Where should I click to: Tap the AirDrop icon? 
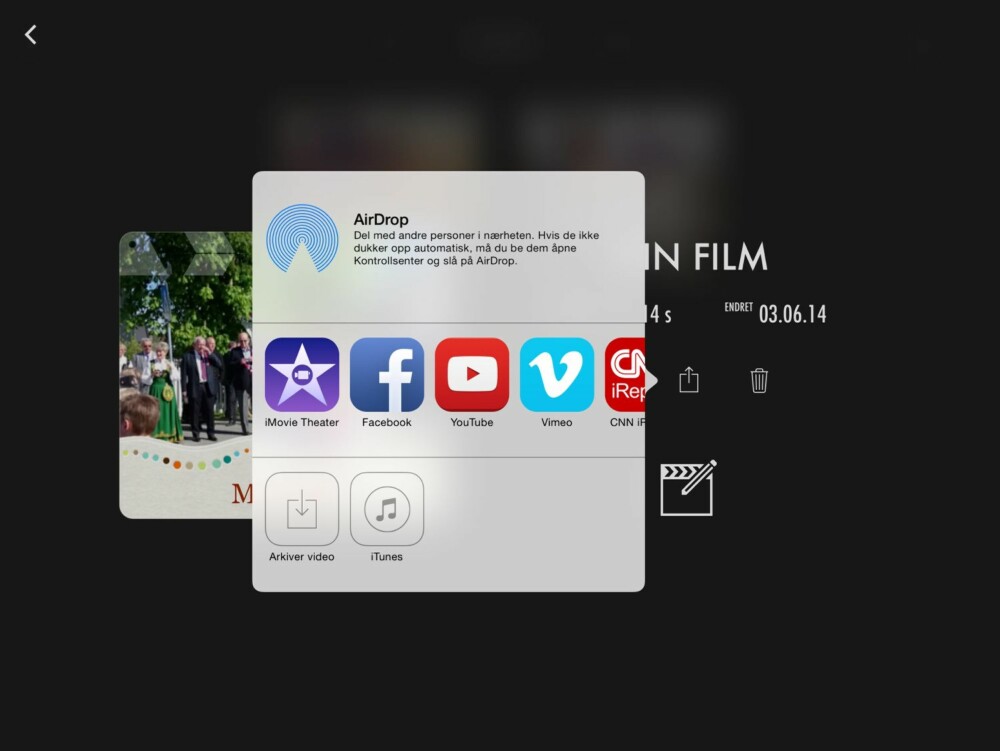[302, 238]
